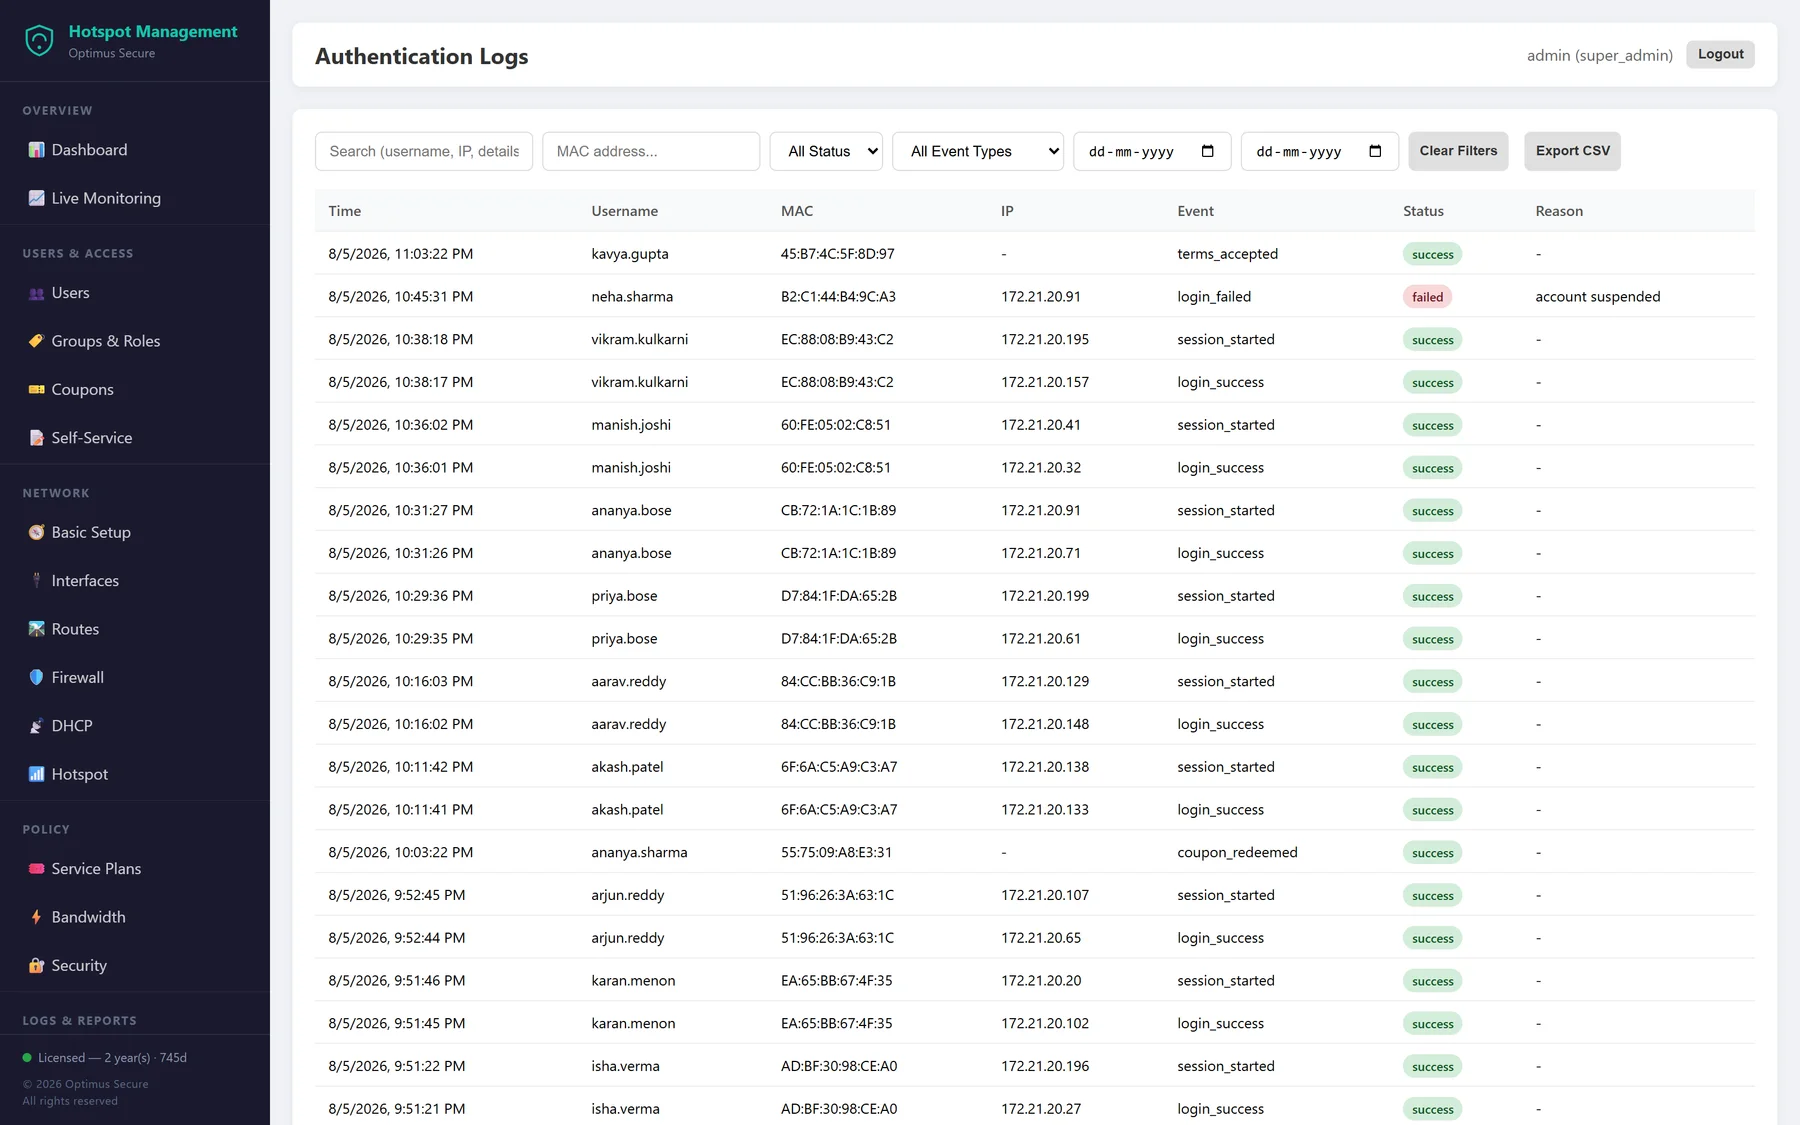Open the Firewall section

pyautogui.click(x=78, y=677)
